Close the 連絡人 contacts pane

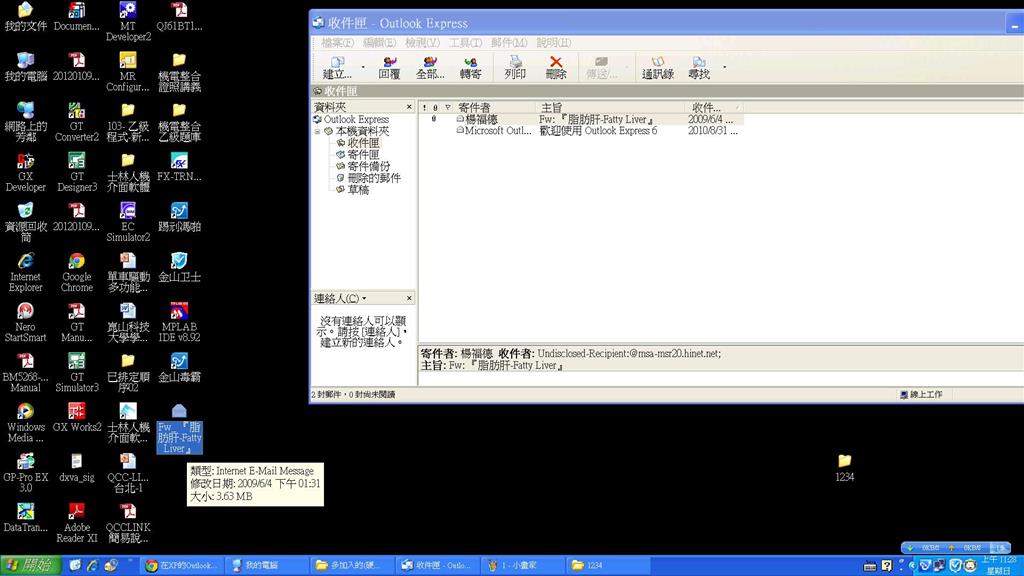(x=409, y=298)
